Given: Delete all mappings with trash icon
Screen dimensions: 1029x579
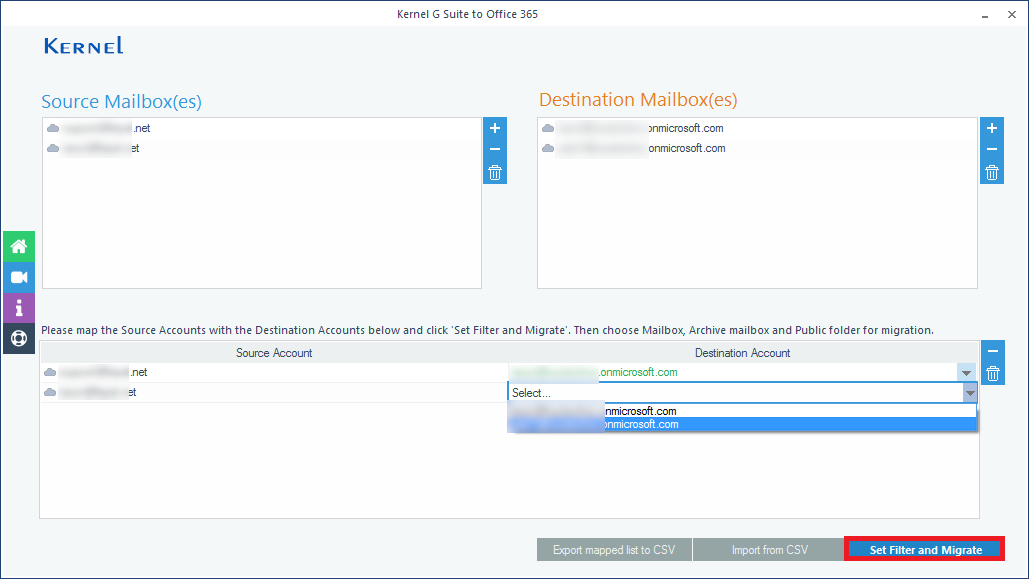Looking at the screenshot, I should click(993, 374).
